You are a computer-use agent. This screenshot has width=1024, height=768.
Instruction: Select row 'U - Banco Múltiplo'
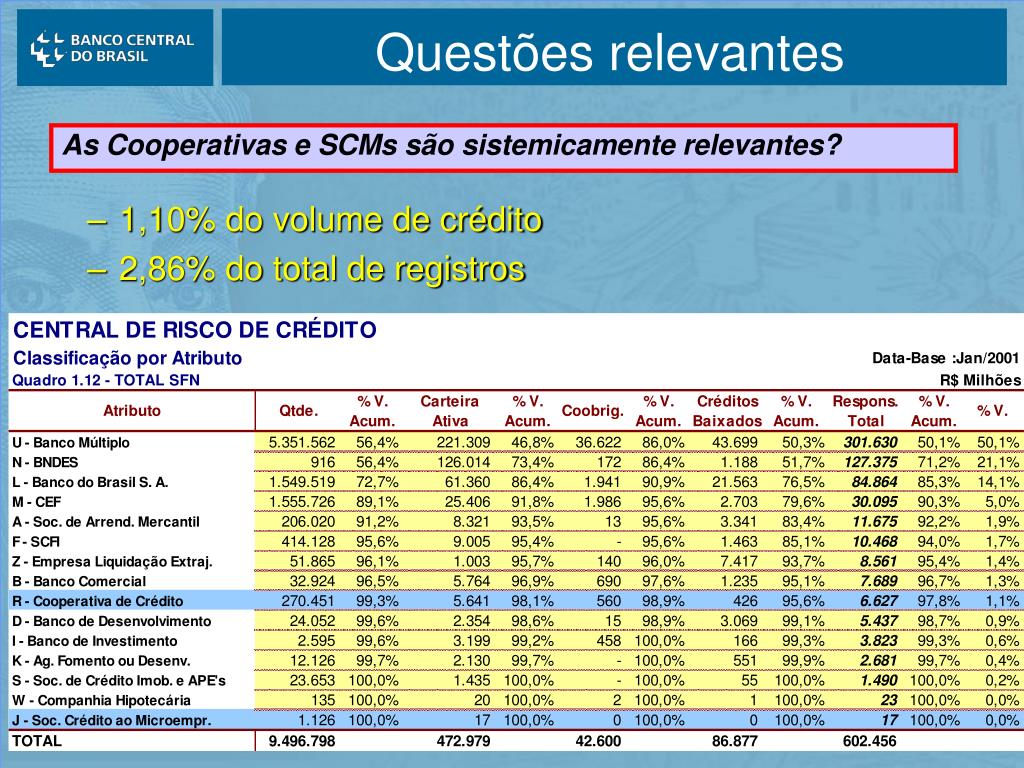(515, 442)
